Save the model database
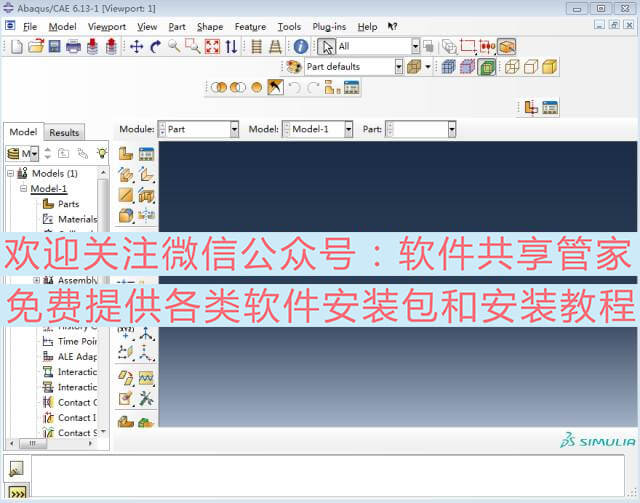 pos(54,47)
